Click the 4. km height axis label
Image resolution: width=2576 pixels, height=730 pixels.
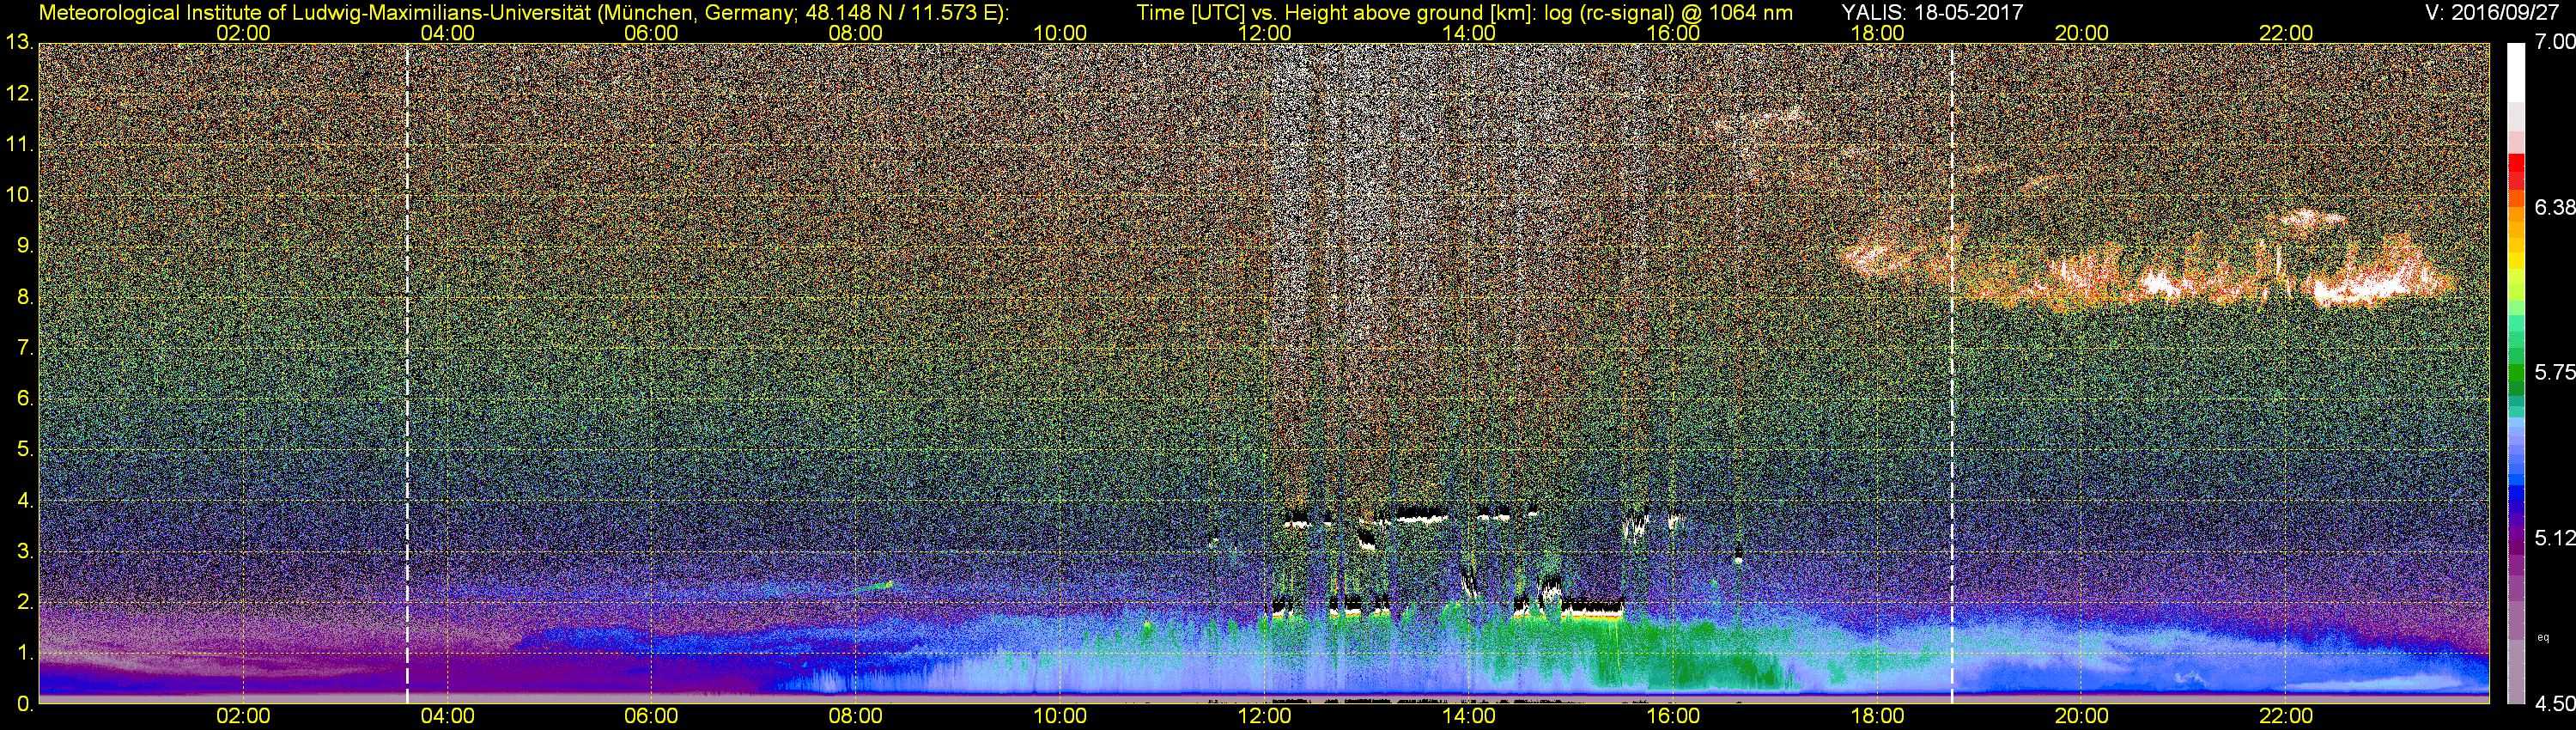[x=25, y=500]
